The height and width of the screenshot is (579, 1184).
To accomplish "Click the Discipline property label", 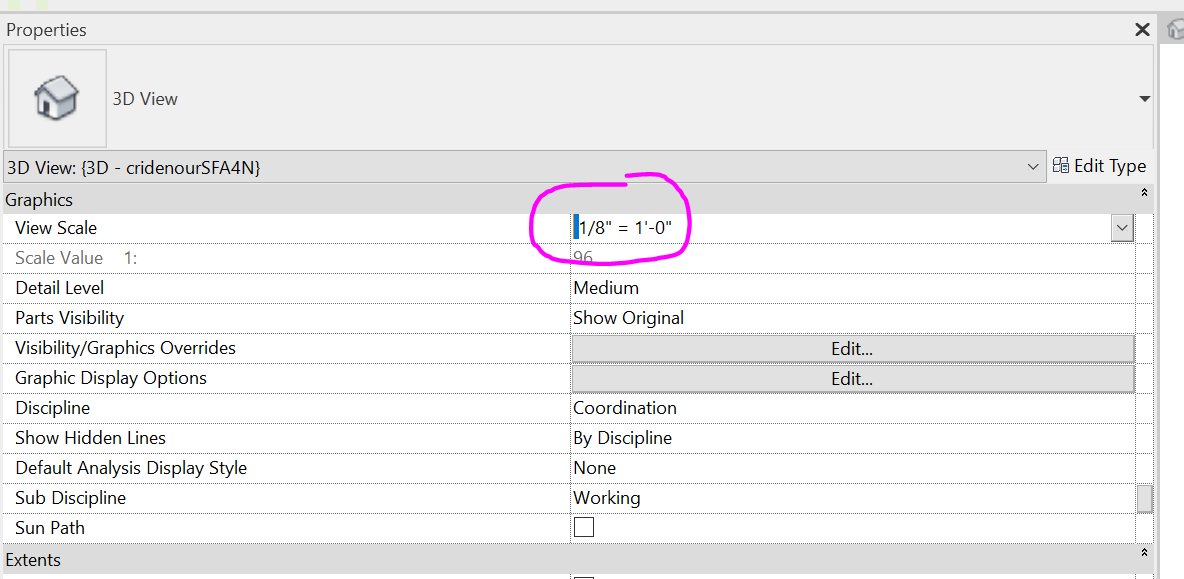I will click(x=53, y=408).
